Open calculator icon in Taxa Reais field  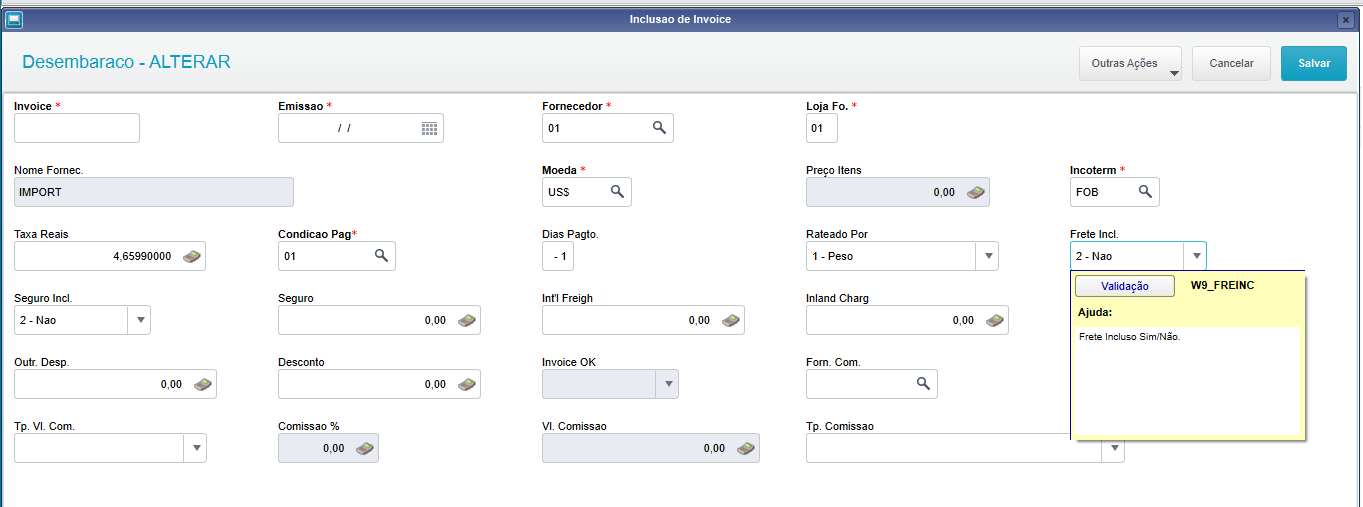(192, 256)
